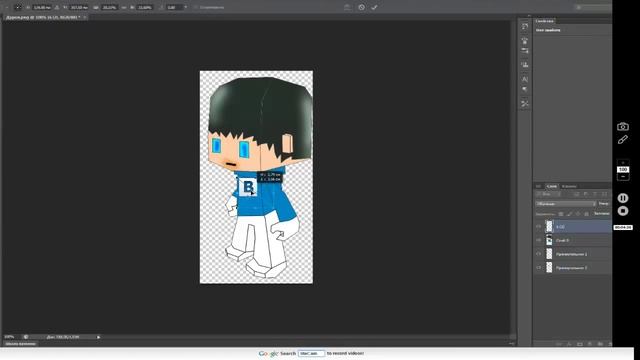Toggle the second layer filter icon
Viewport: 640px width, 360px height.
(x=586, y=194)
